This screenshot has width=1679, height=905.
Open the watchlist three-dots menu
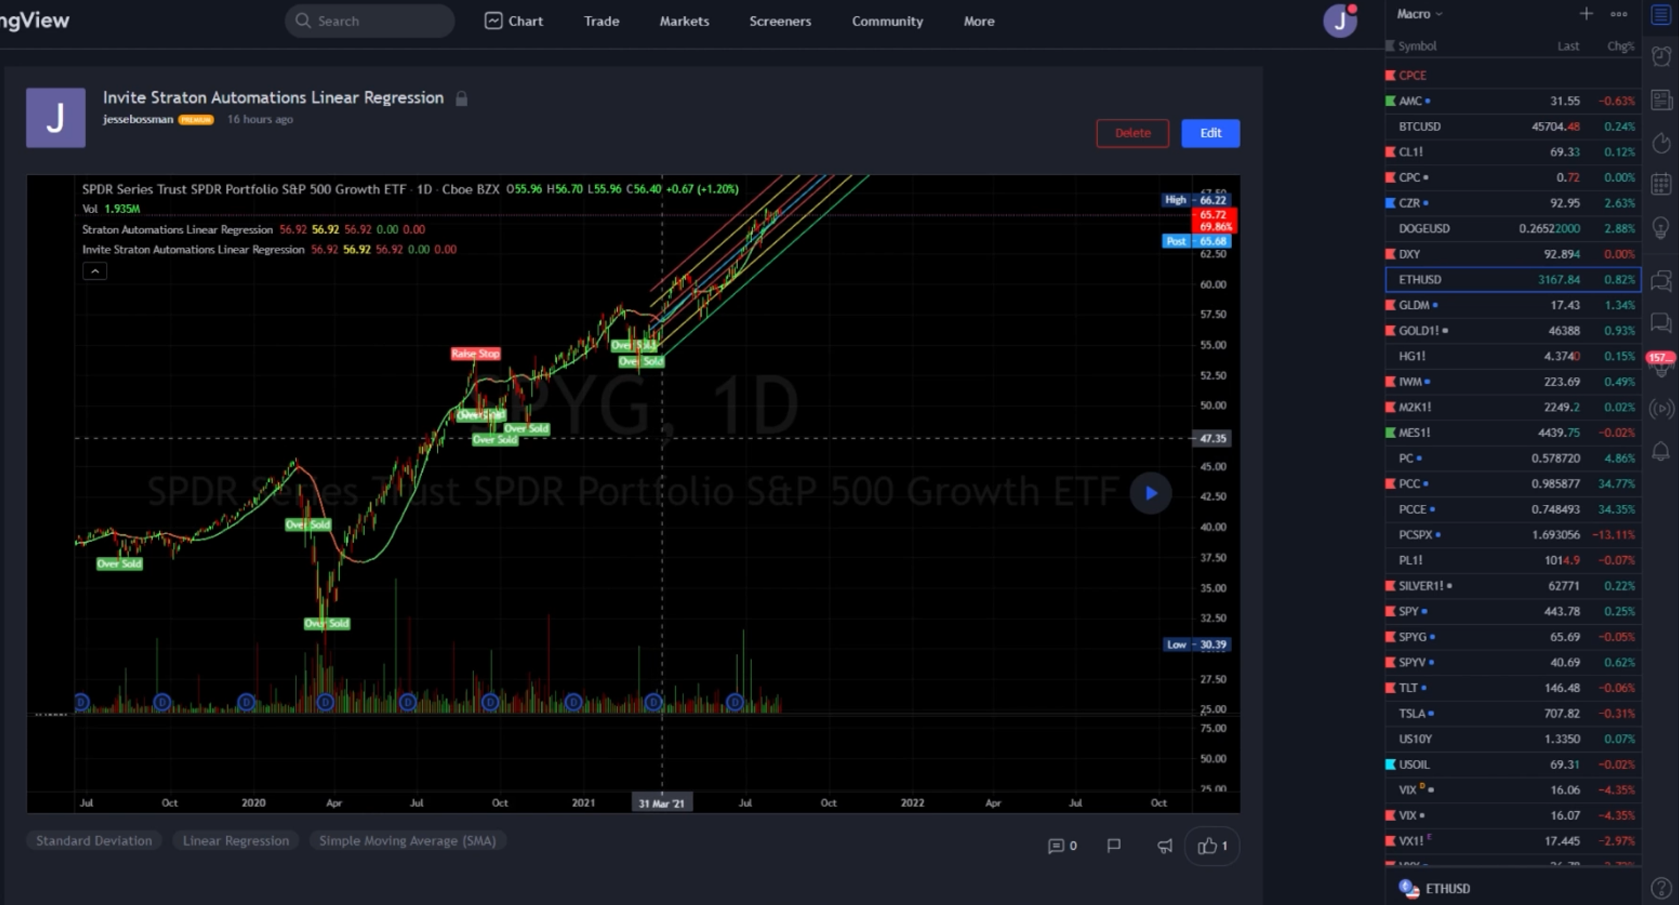(1619, 14)
